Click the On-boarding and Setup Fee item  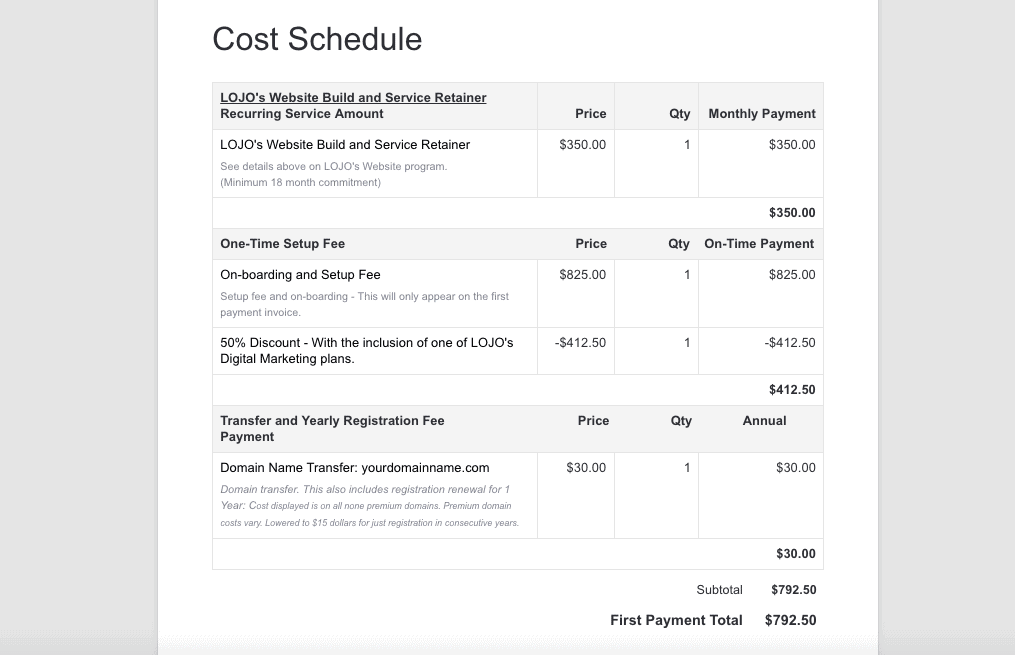tap(300, 275)
